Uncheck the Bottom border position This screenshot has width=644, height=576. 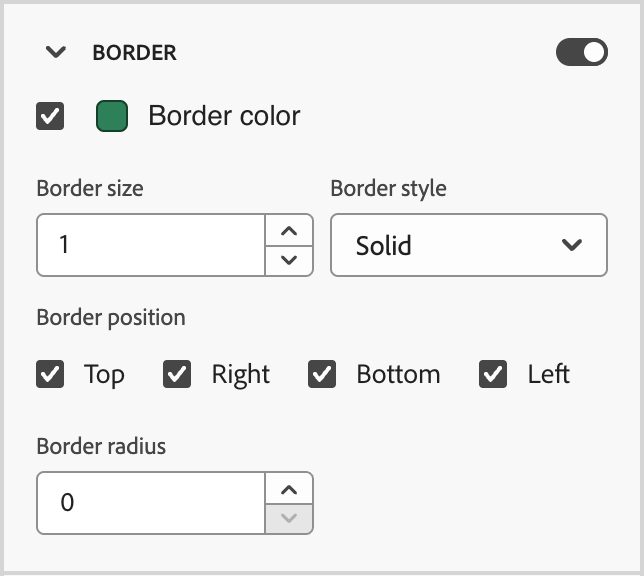tap(322, 375)
